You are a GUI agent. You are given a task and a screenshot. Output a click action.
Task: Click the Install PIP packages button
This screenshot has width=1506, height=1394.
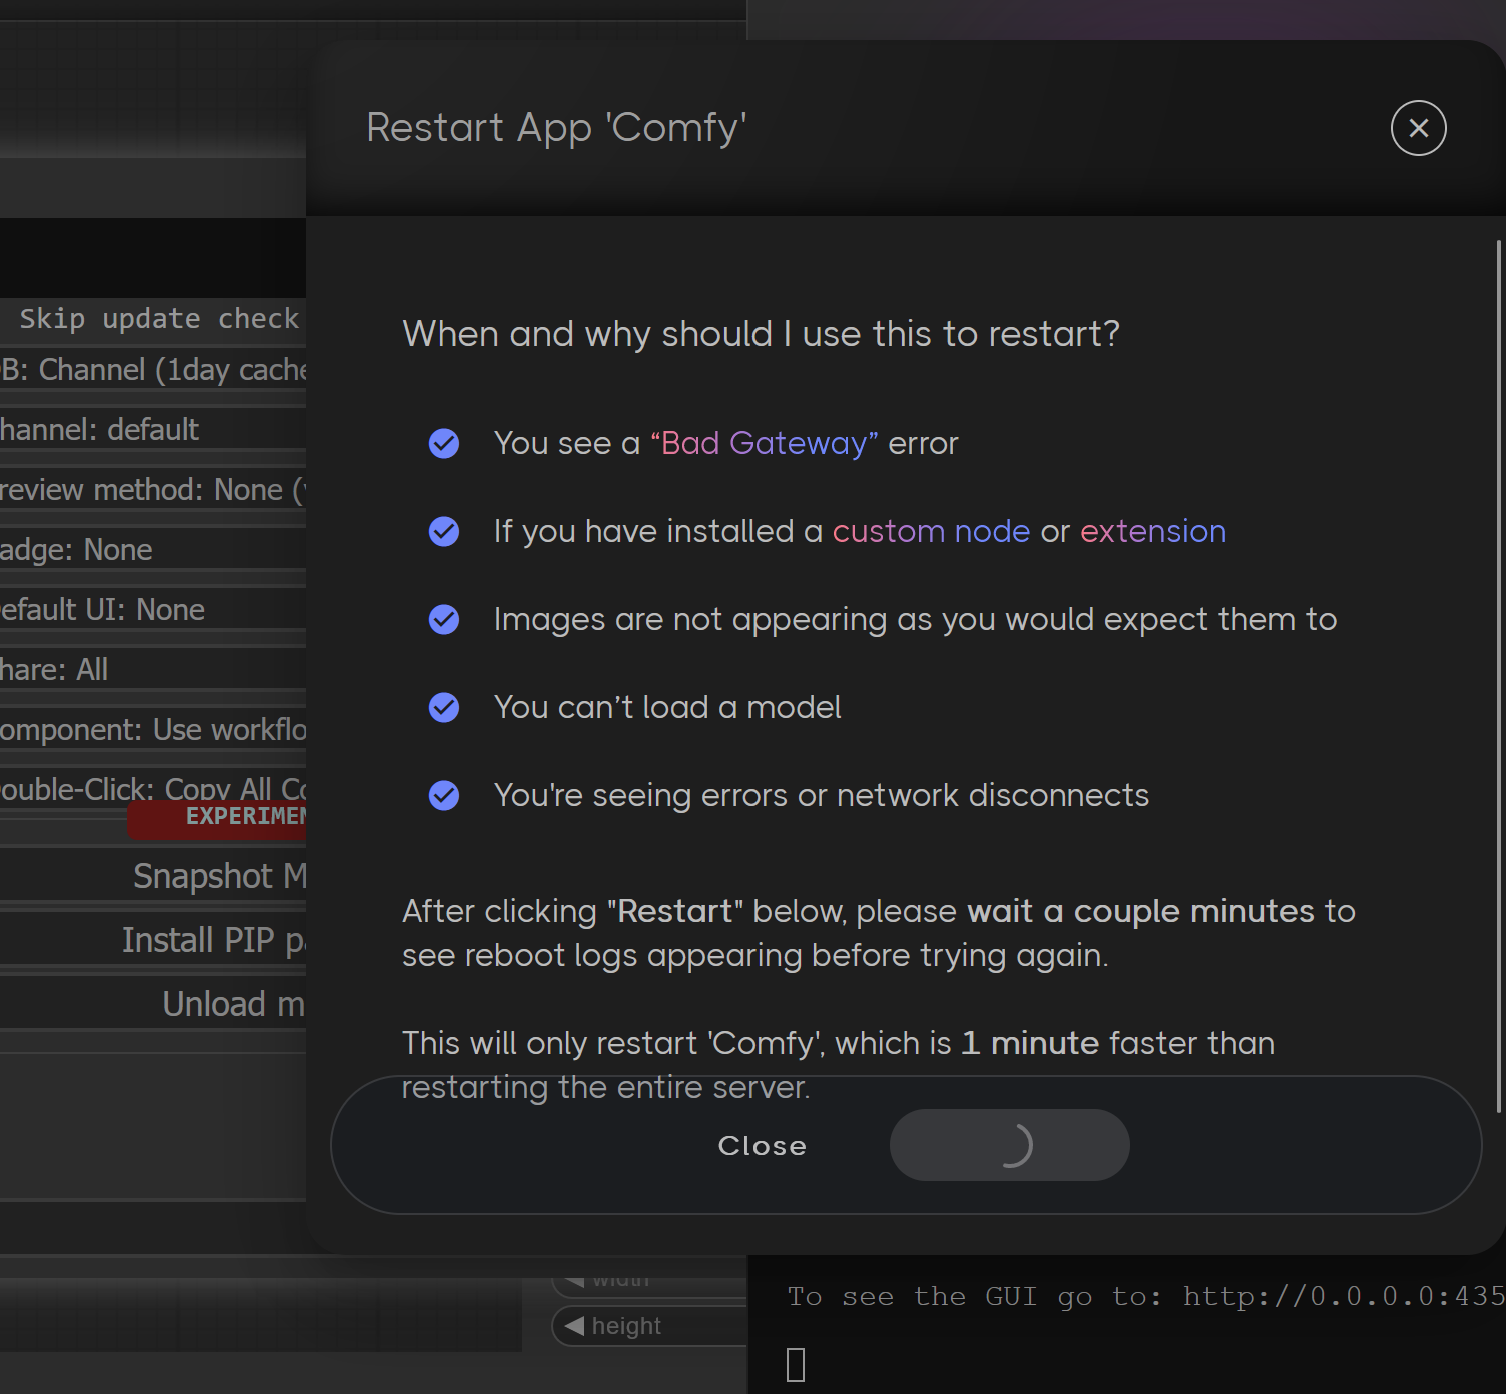(153, 940)
